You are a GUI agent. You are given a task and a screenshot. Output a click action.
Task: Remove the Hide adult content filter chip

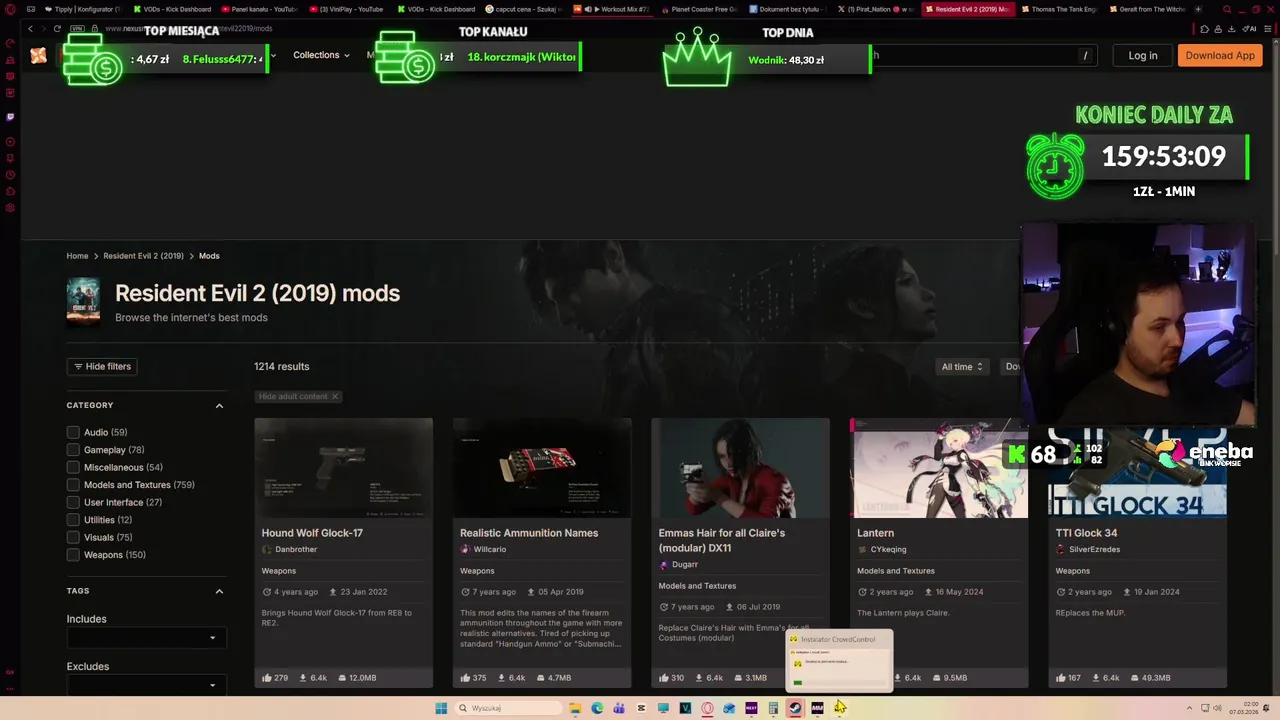[x=335, y=396]
